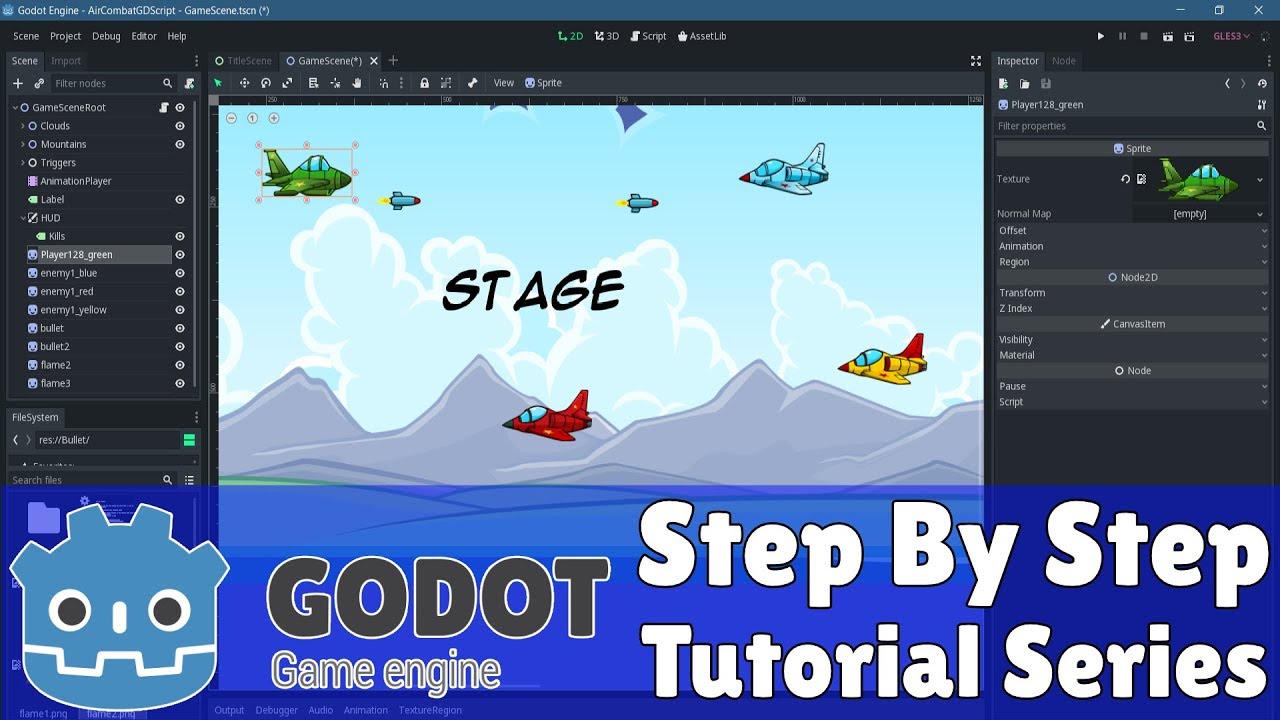The width and height of the screenshot is (1280, 720).
Task: Choose the Scale mode tool
Action: pyautogui.click(x=288, y=83)
